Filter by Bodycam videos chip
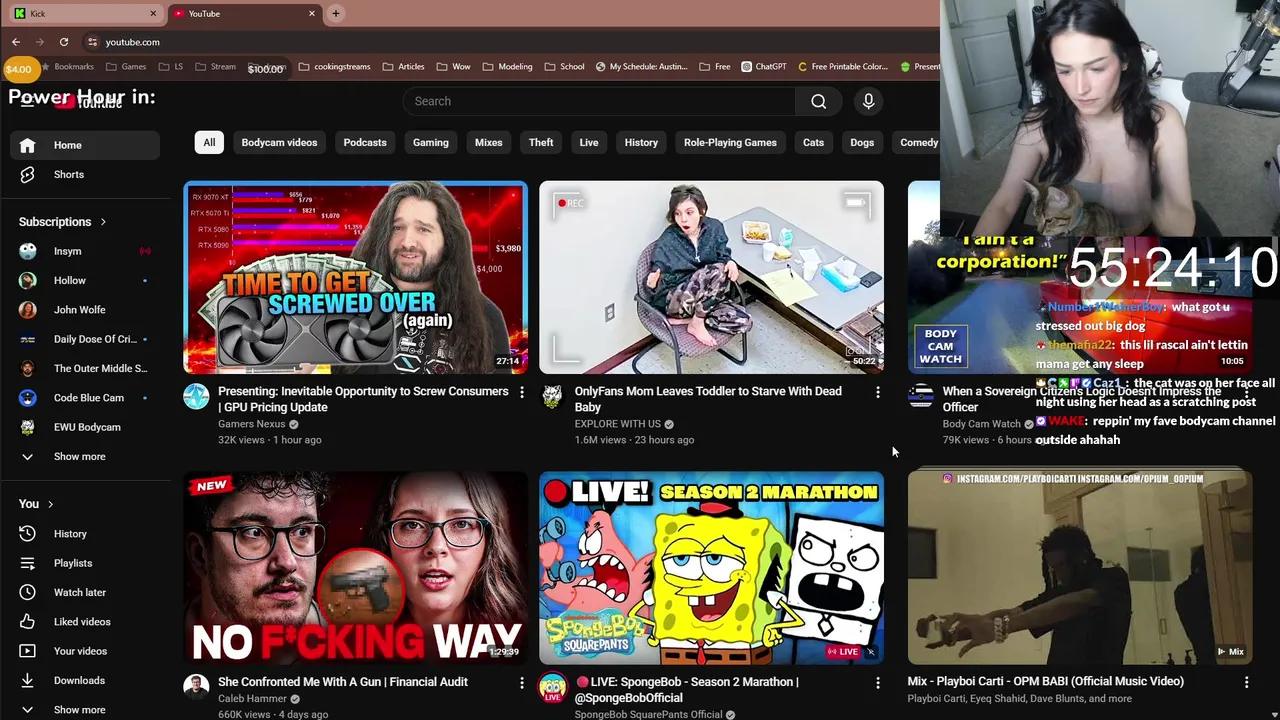The height and width of the screenshot is (720, 1280). (279, 142)
